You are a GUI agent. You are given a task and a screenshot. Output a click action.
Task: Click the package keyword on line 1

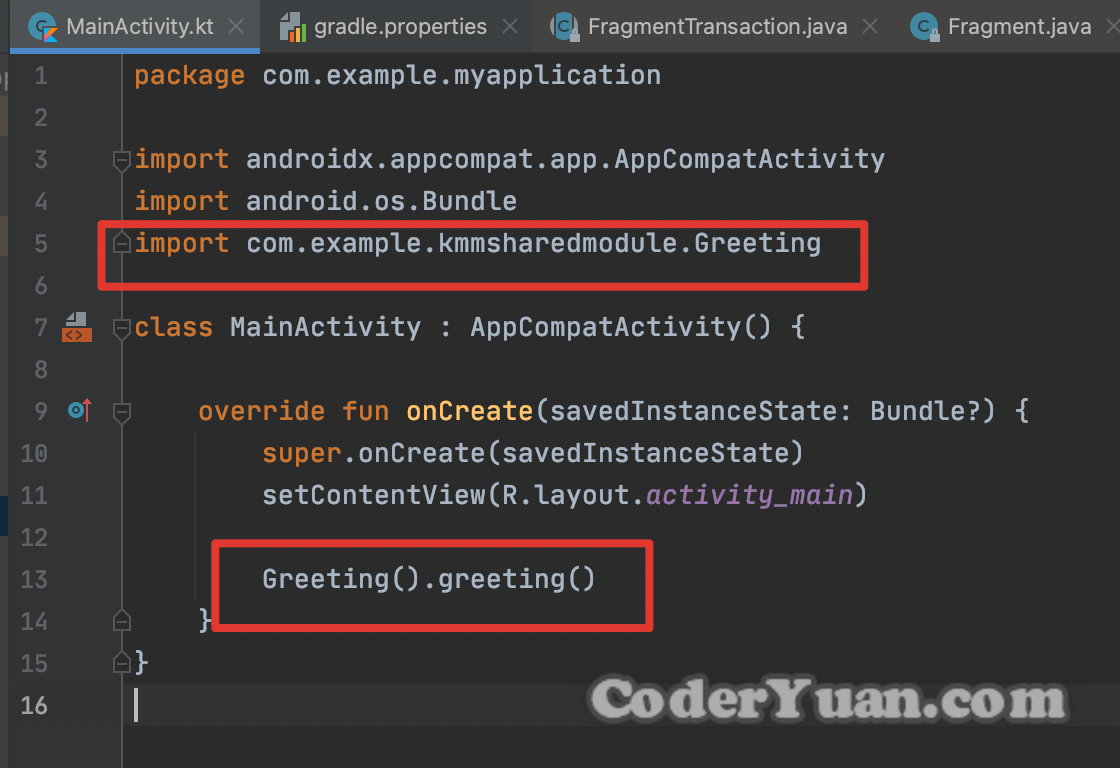pyautogui.click(x=189, y=76)
